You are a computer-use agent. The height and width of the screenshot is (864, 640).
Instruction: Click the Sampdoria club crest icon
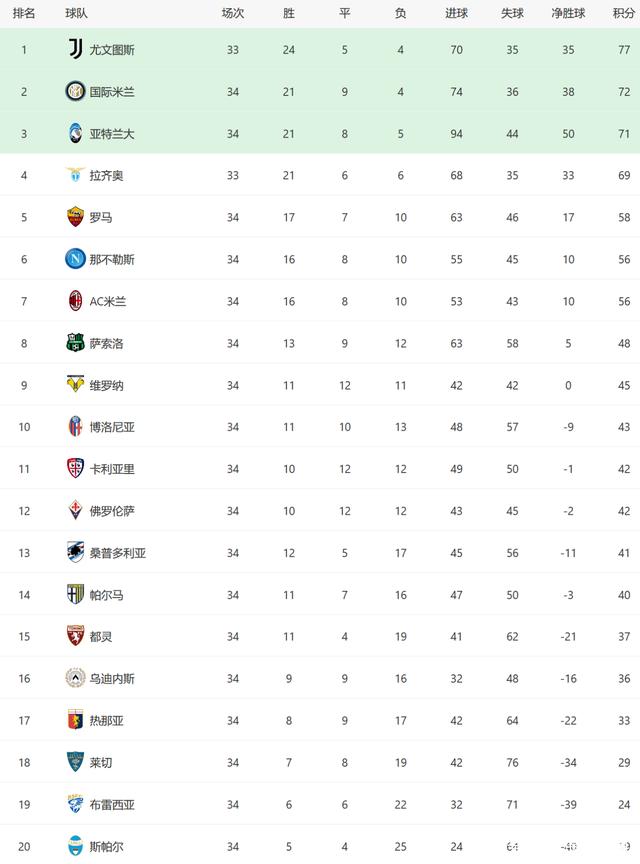[x=76, y=552]
